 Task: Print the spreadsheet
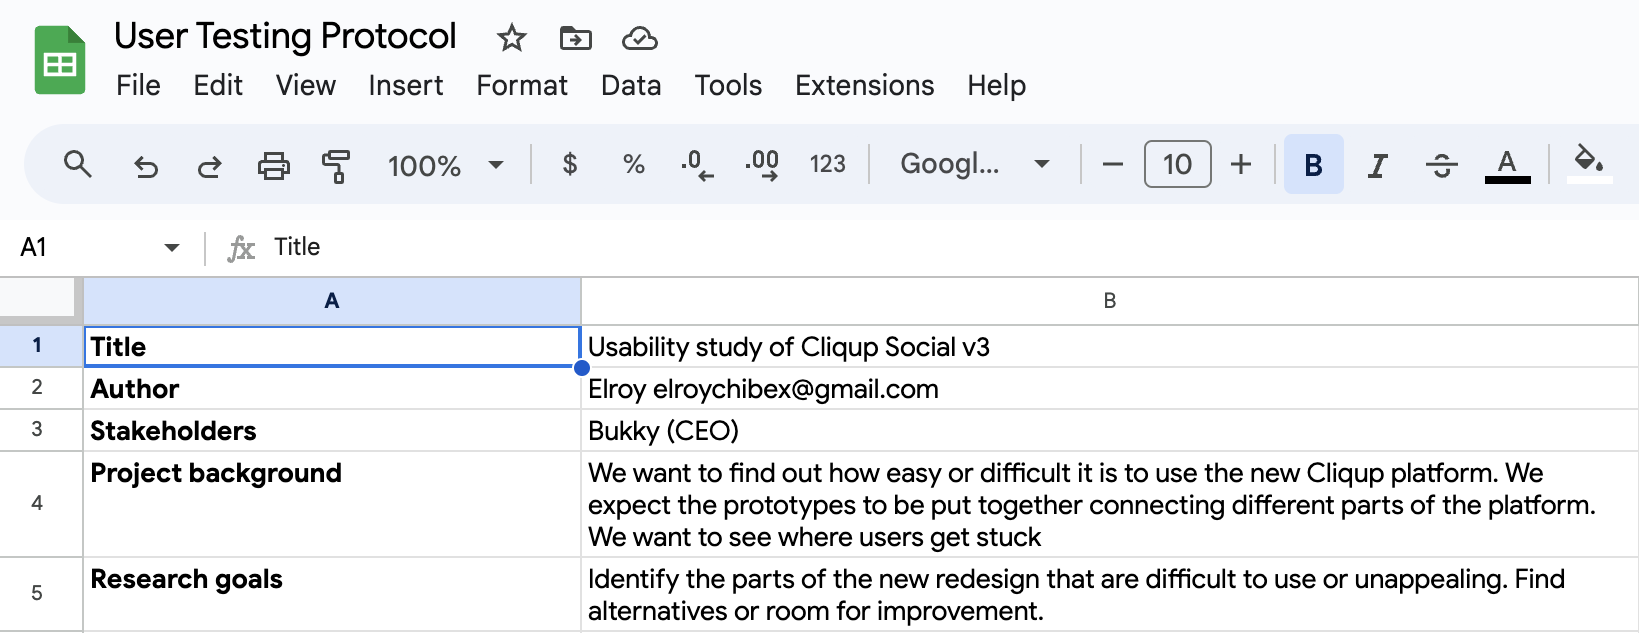coord(273,165)
